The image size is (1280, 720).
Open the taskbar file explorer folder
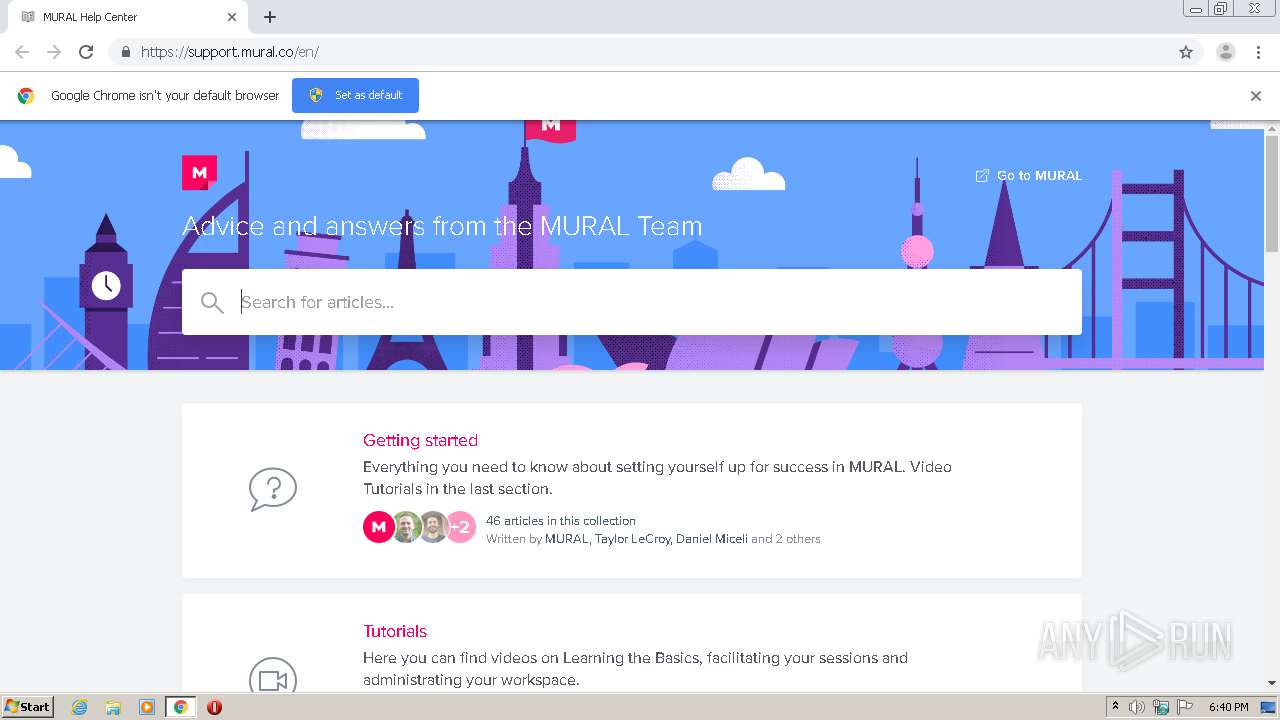click(113, 707)
